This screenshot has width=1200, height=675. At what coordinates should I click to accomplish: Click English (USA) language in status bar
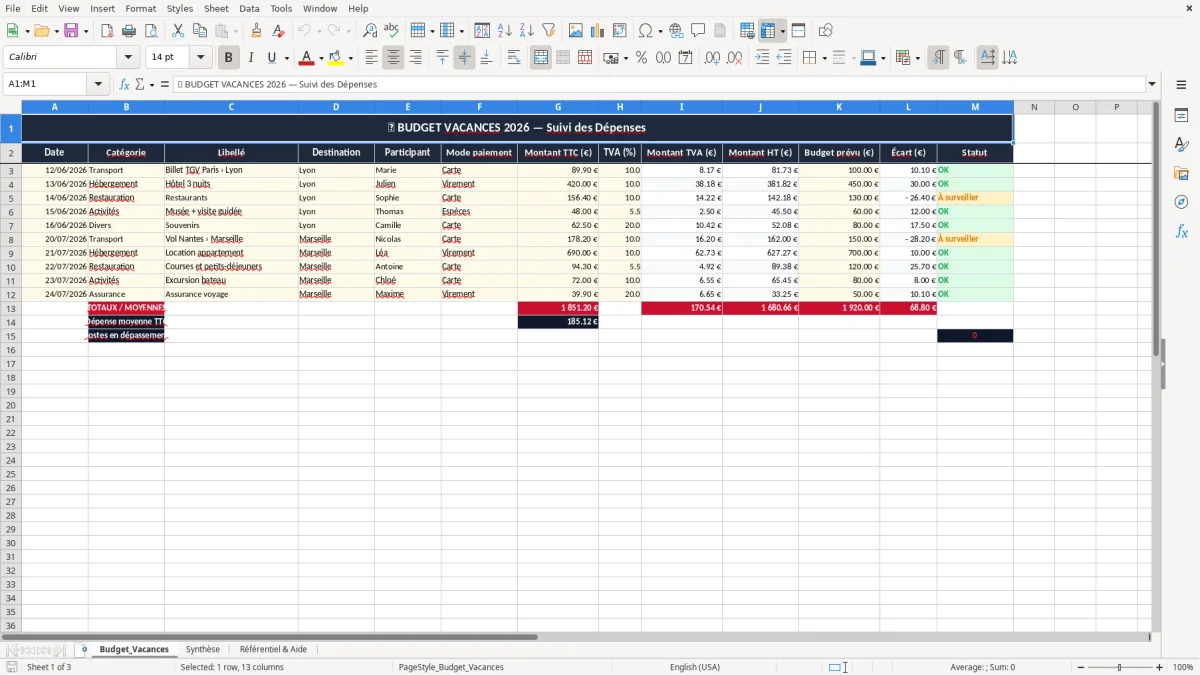pos(695,667)
